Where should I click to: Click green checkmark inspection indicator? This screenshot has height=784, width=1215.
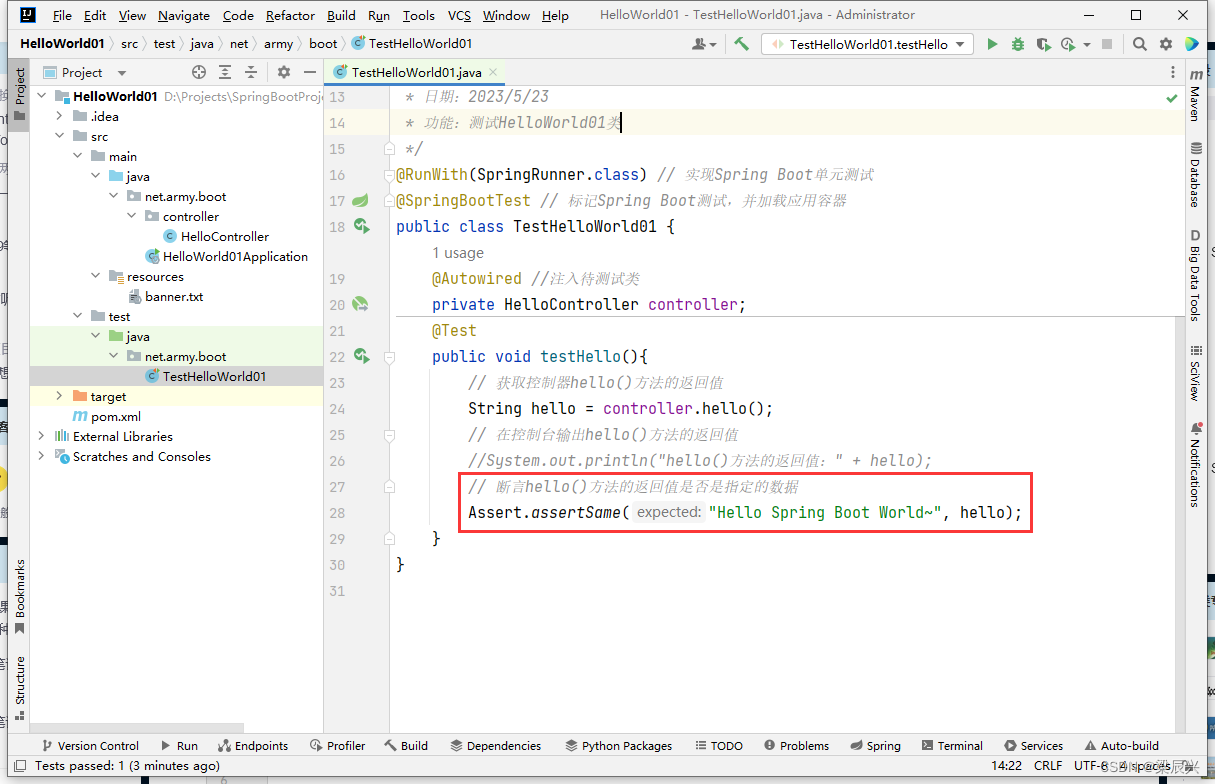tap(1171, 98)
